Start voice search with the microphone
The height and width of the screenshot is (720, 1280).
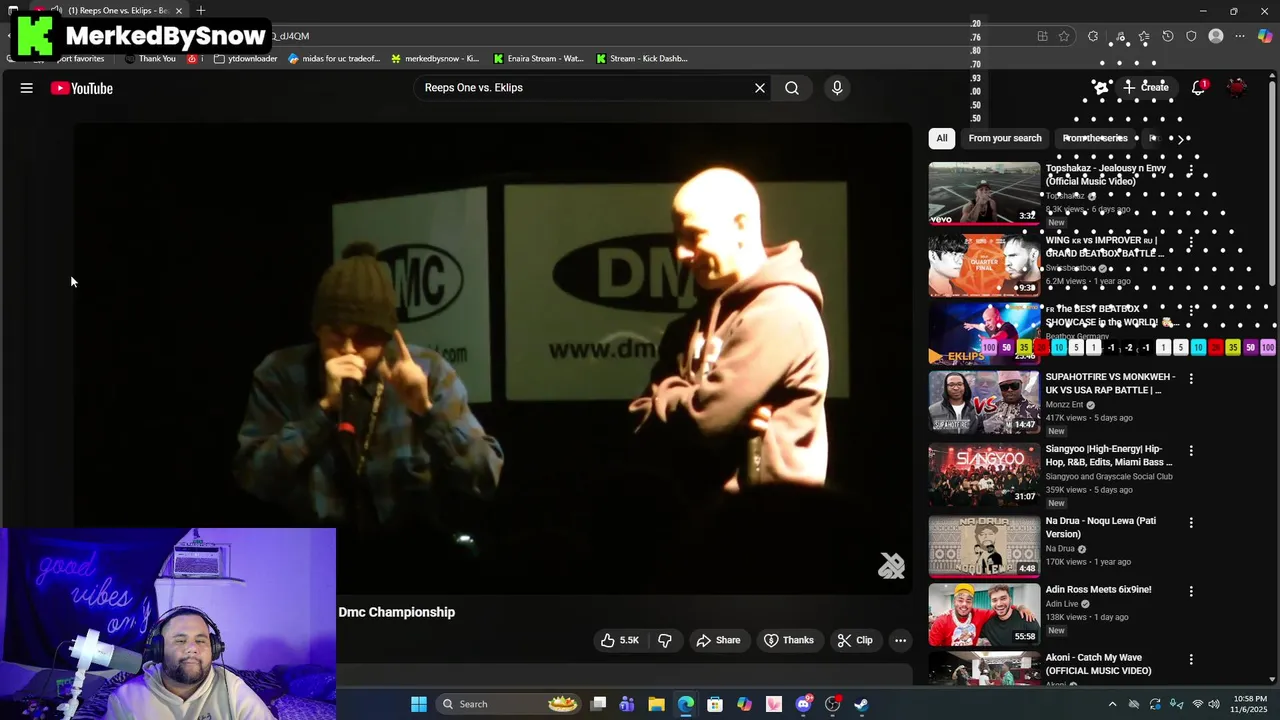tap(837, 88)
